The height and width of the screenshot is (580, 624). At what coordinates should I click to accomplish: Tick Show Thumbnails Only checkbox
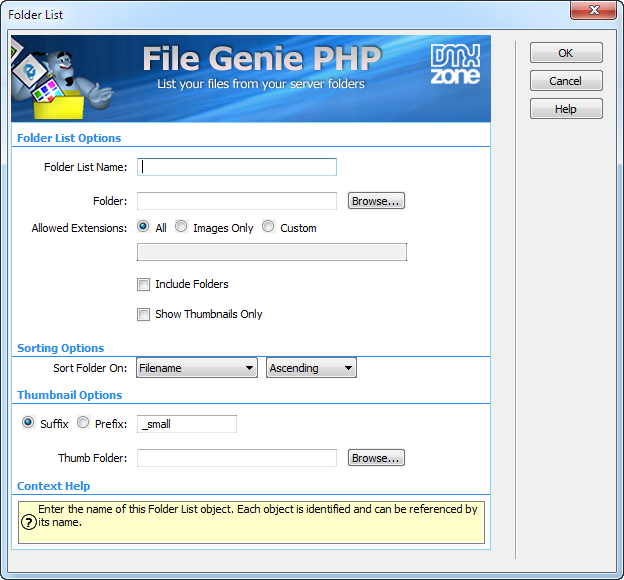(x=143, y=314)
